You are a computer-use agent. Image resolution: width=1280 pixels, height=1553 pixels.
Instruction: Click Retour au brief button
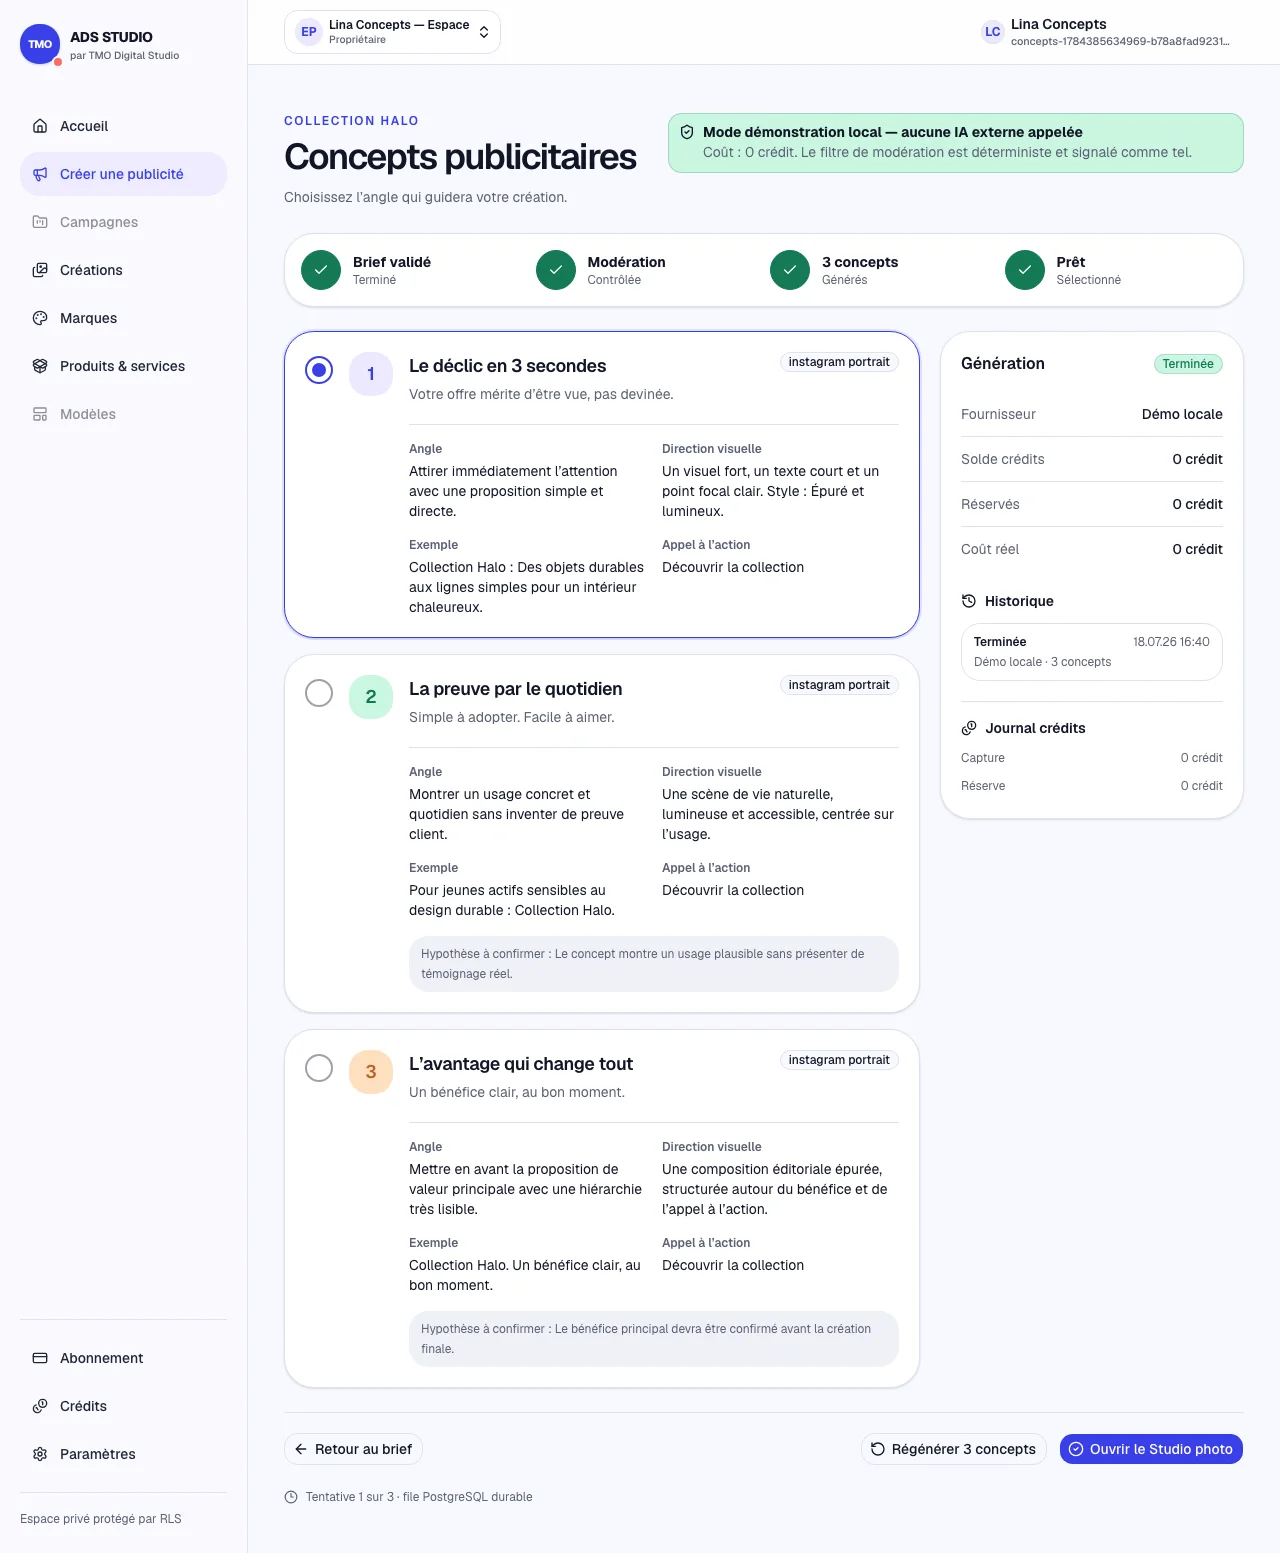[x=353, y=1449]
